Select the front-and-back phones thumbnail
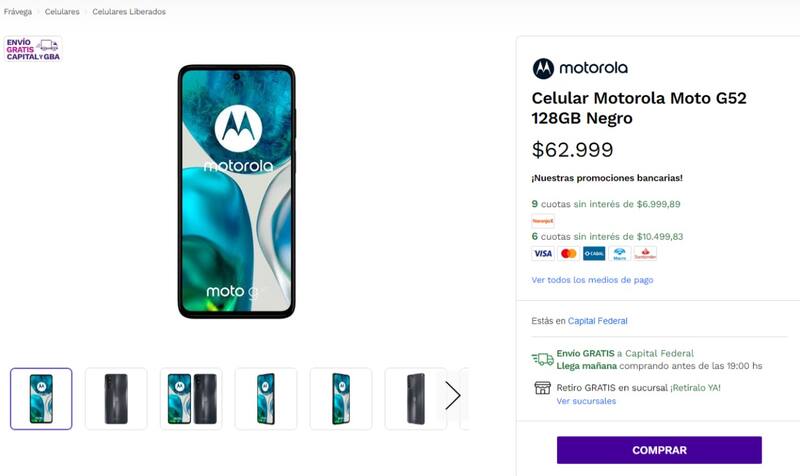This screenshot has height=476, width=800. pos(191,398)
